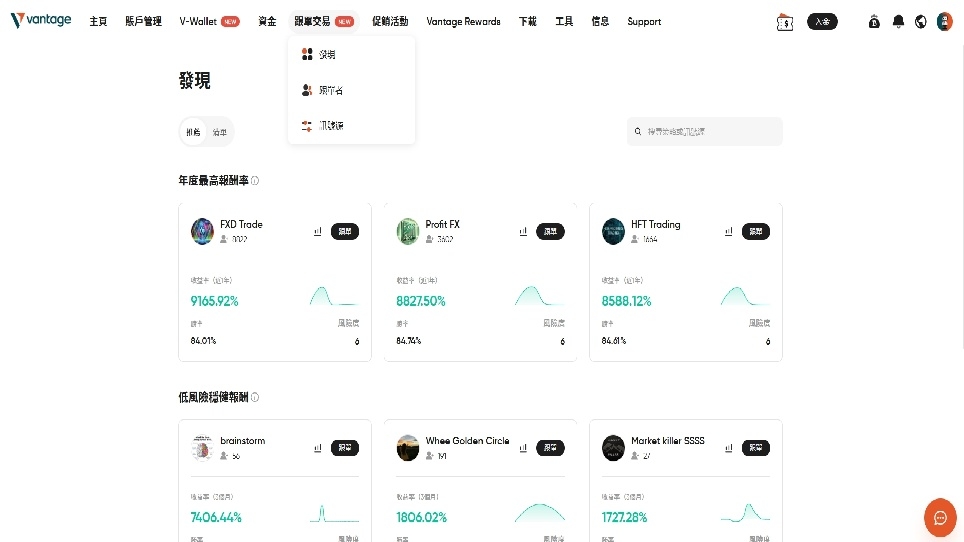This screenshot has width=964, height=542.
Task: Open the globe language selector
Action: [920, 22]
